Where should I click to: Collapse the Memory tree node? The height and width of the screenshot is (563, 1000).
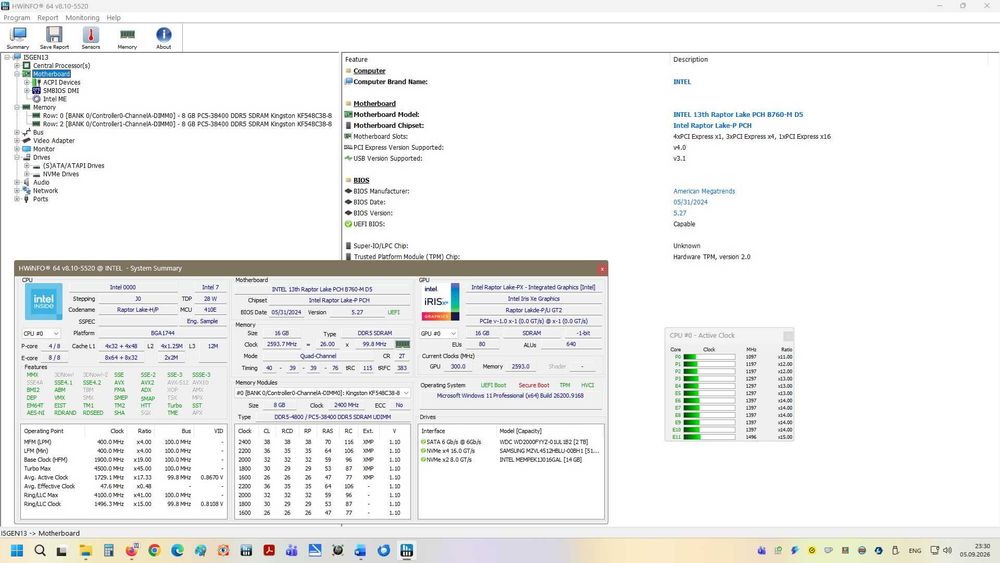tap(17, 107)
